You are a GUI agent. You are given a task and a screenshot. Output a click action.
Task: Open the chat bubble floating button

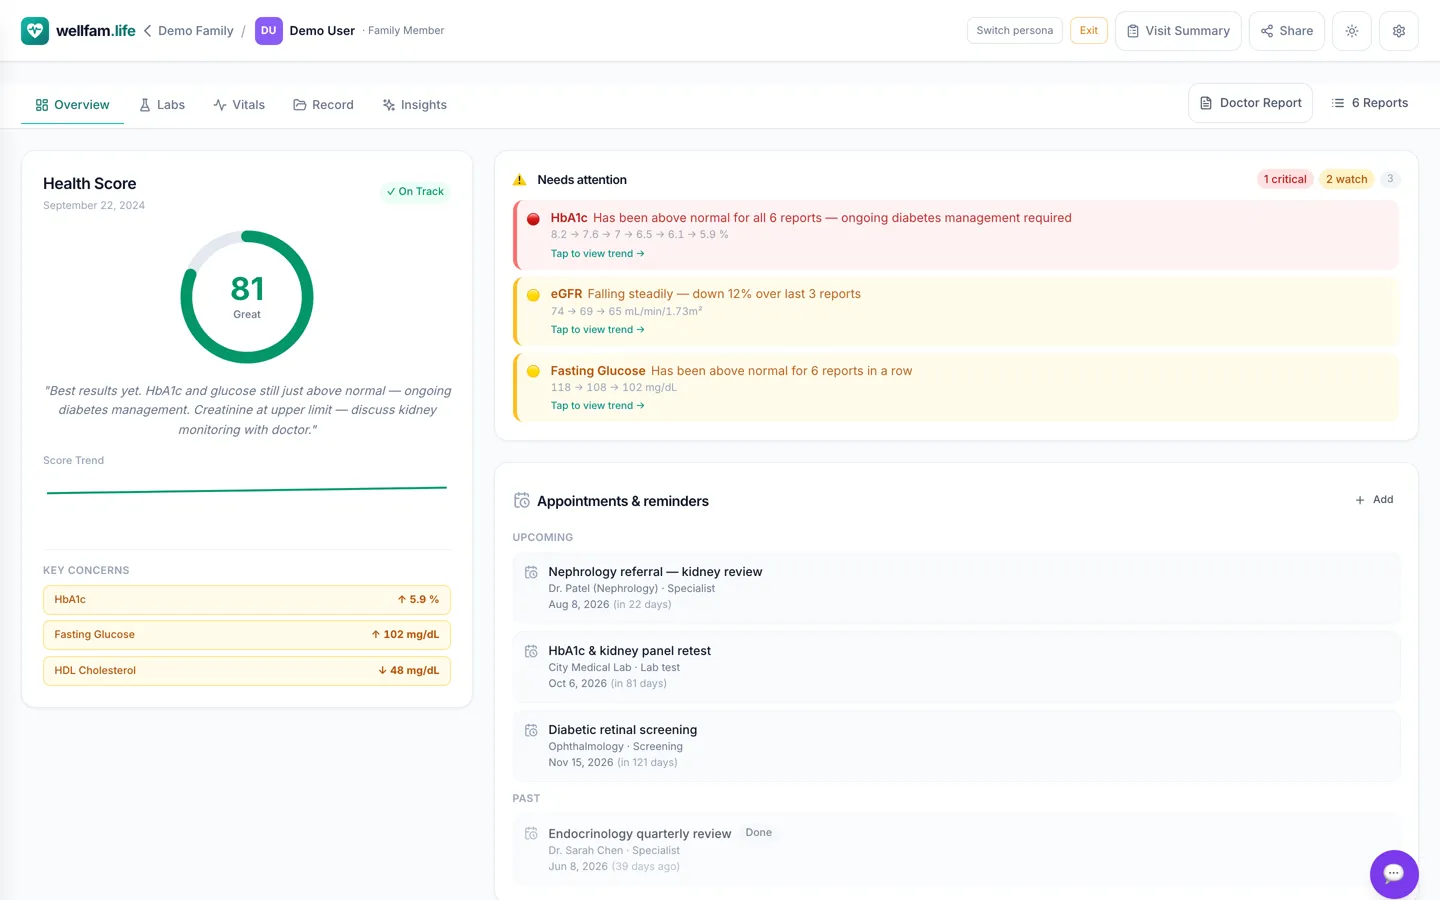pos(1394,874)
